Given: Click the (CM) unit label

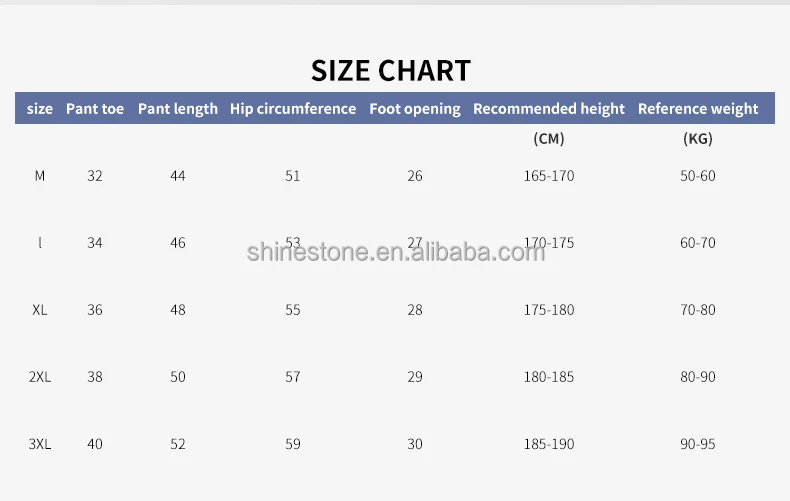Looking at the screenshot, I should coord(549,139).
